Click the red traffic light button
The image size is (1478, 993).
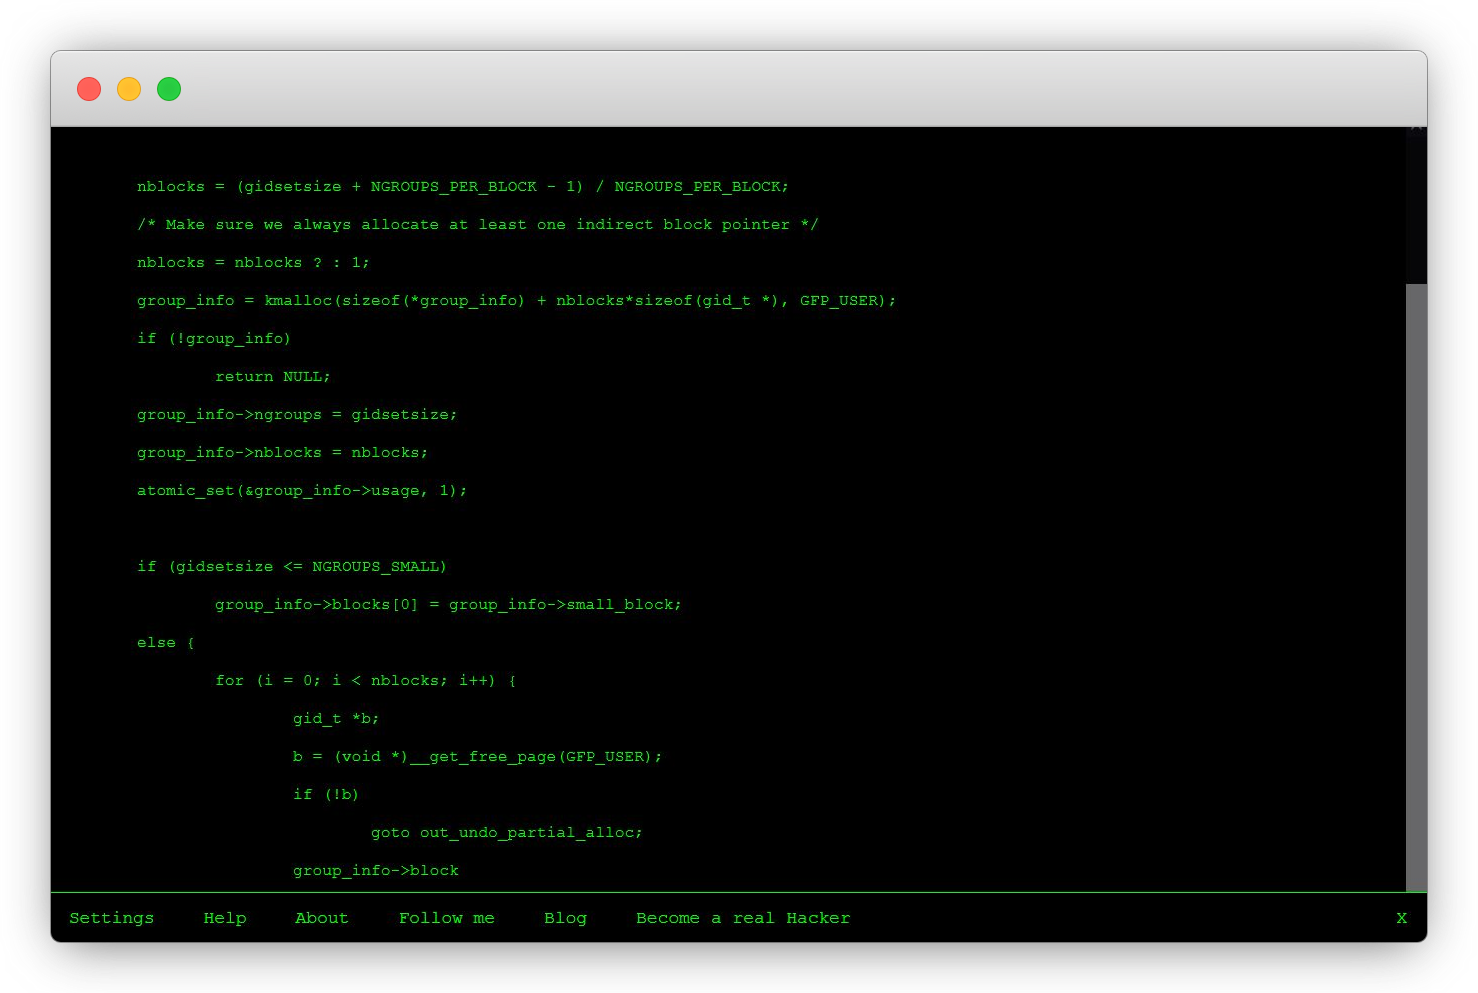88,88
